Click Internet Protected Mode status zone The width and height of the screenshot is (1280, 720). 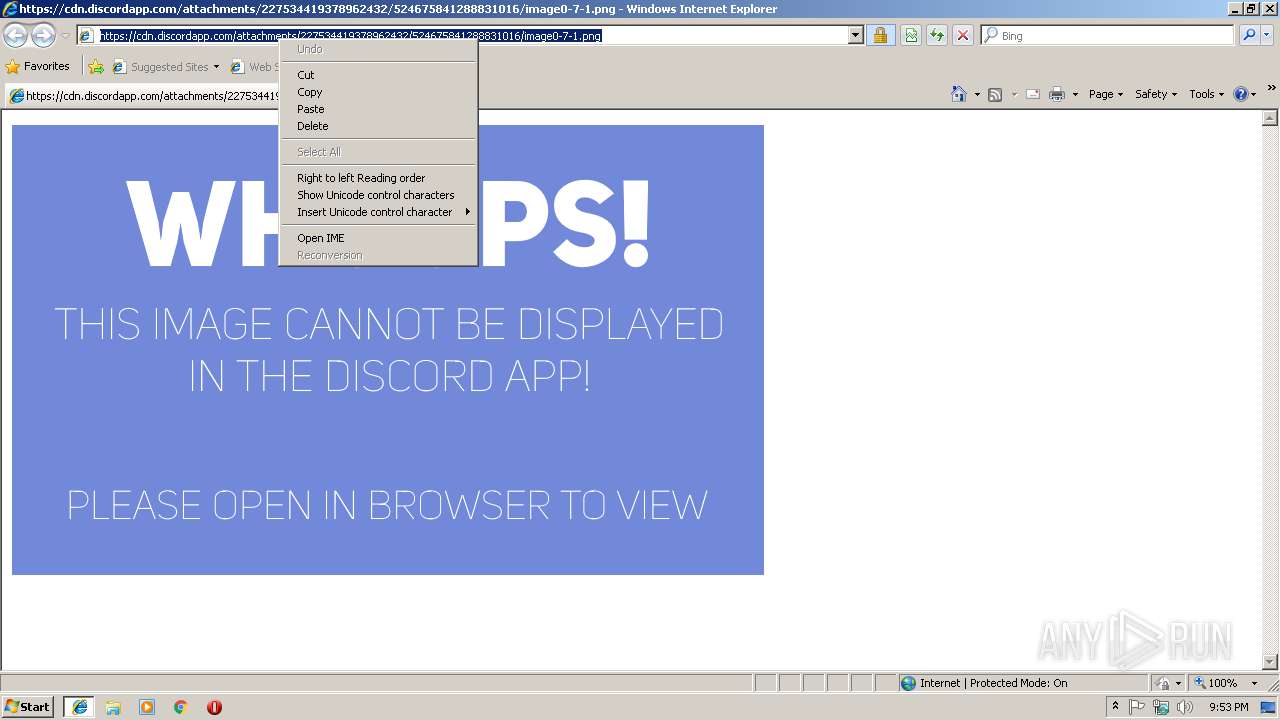tap(1022, 683)
